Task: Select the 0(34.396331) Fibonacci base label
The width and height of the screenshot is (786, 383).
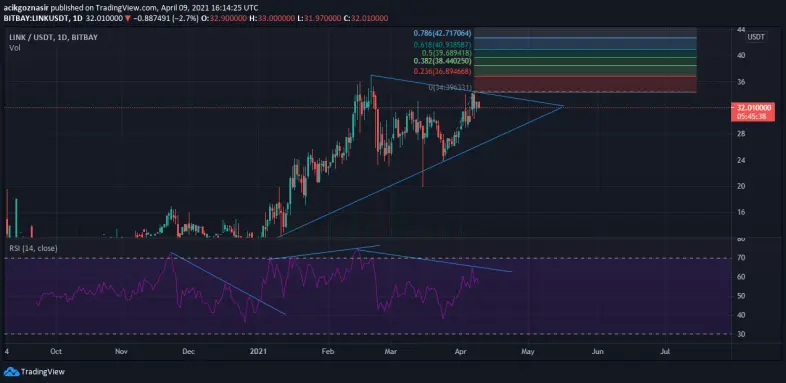Action: click(450, 87)
